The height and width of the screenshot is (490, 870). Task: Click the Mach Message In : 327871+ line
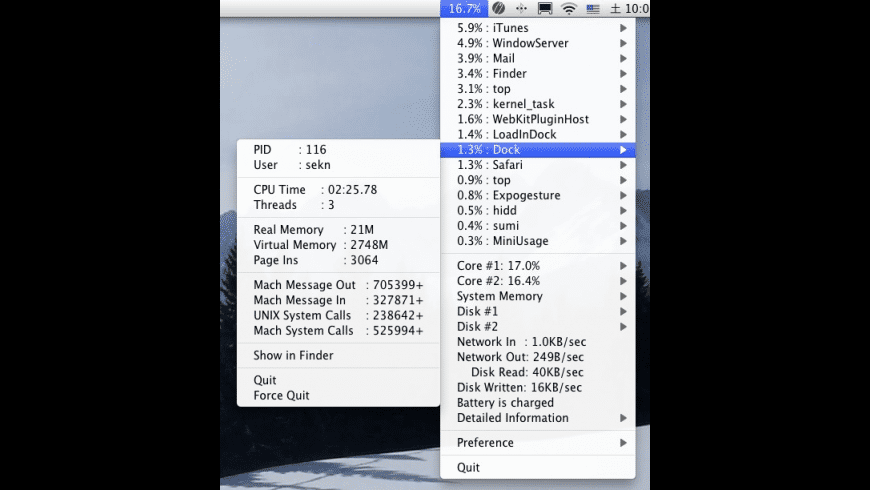pyautogui.click(x=338, y=300)
